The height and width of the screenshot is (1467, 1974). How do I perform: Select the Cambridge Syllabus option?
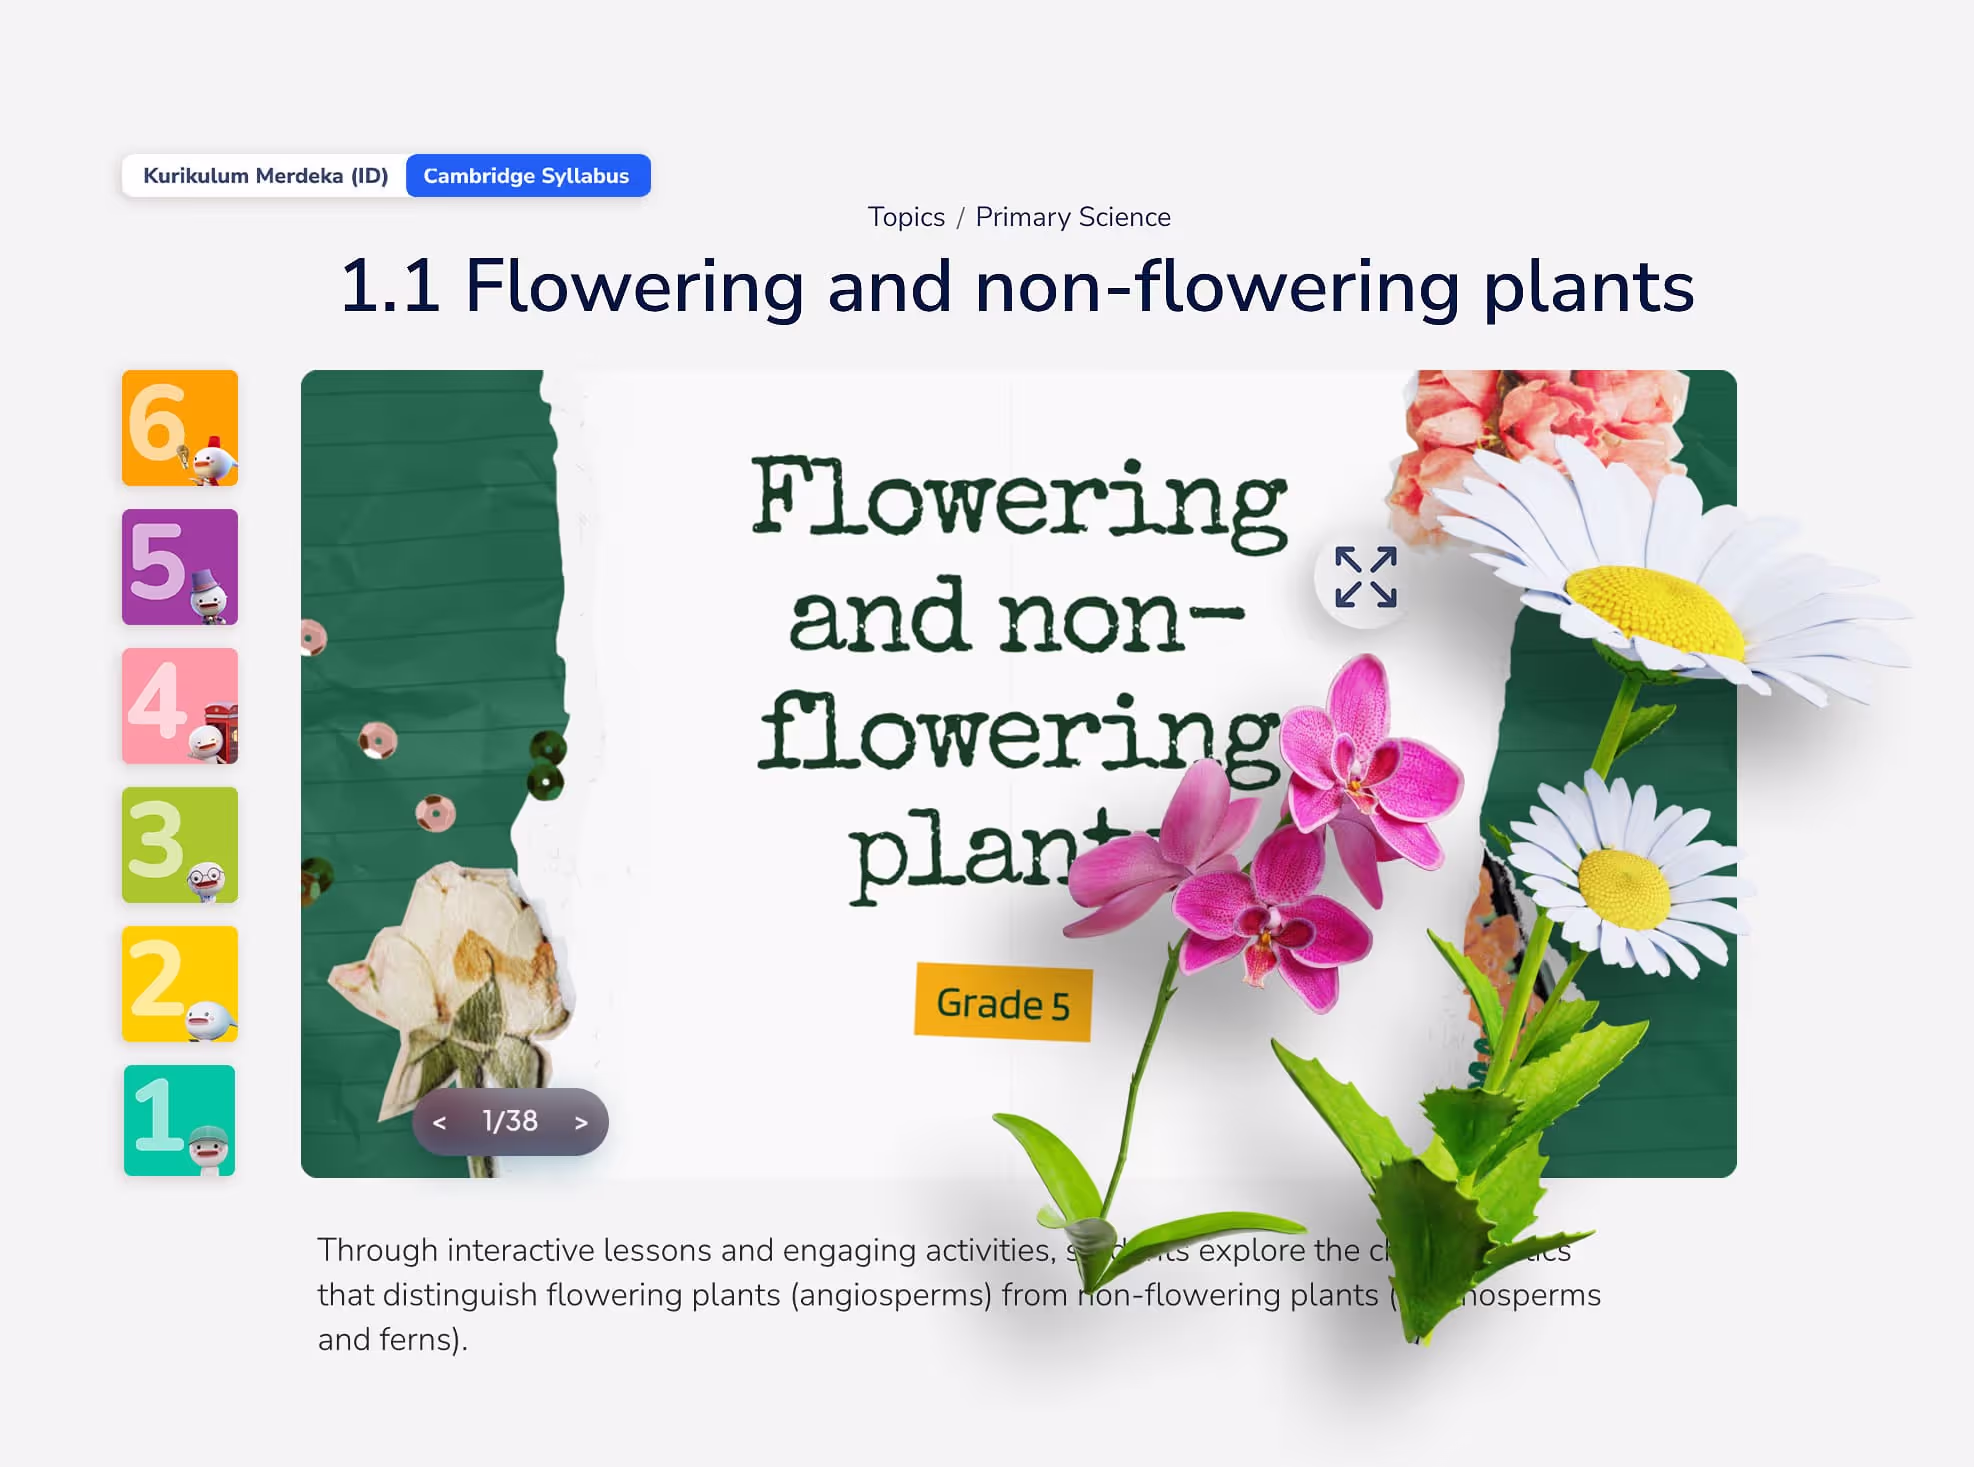(527, 176)
